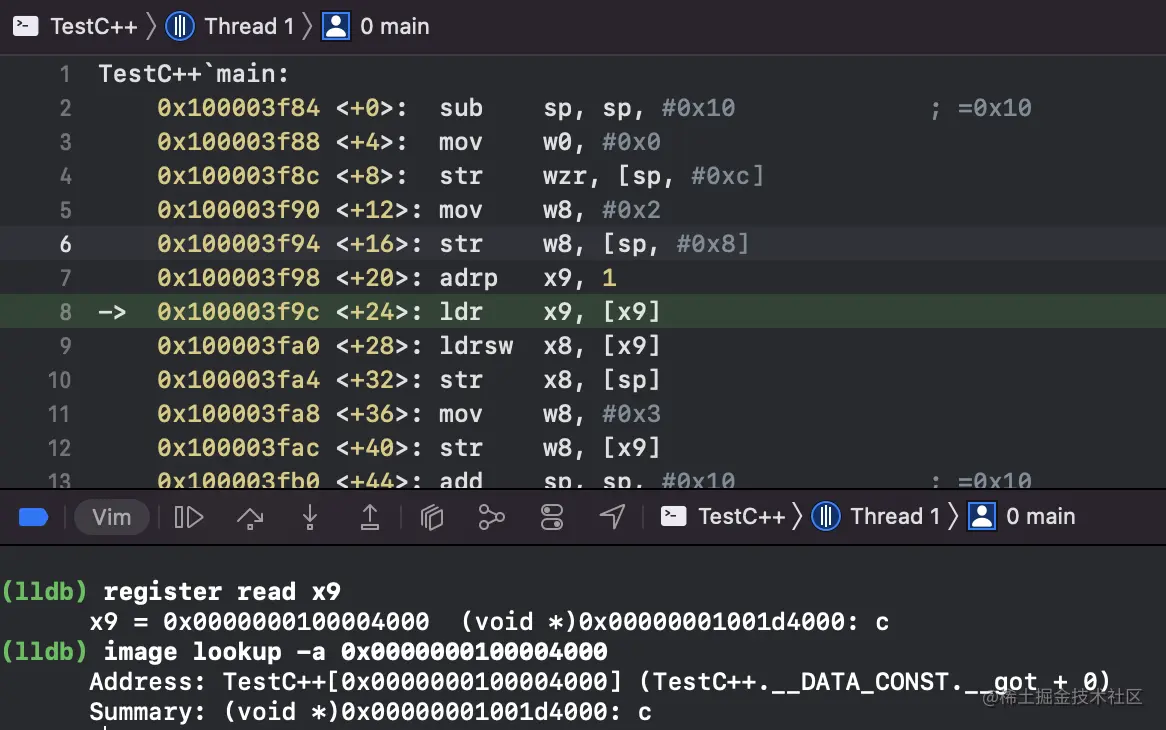Click the ; =0x10 comment on line 2

(x=981, y=109)
